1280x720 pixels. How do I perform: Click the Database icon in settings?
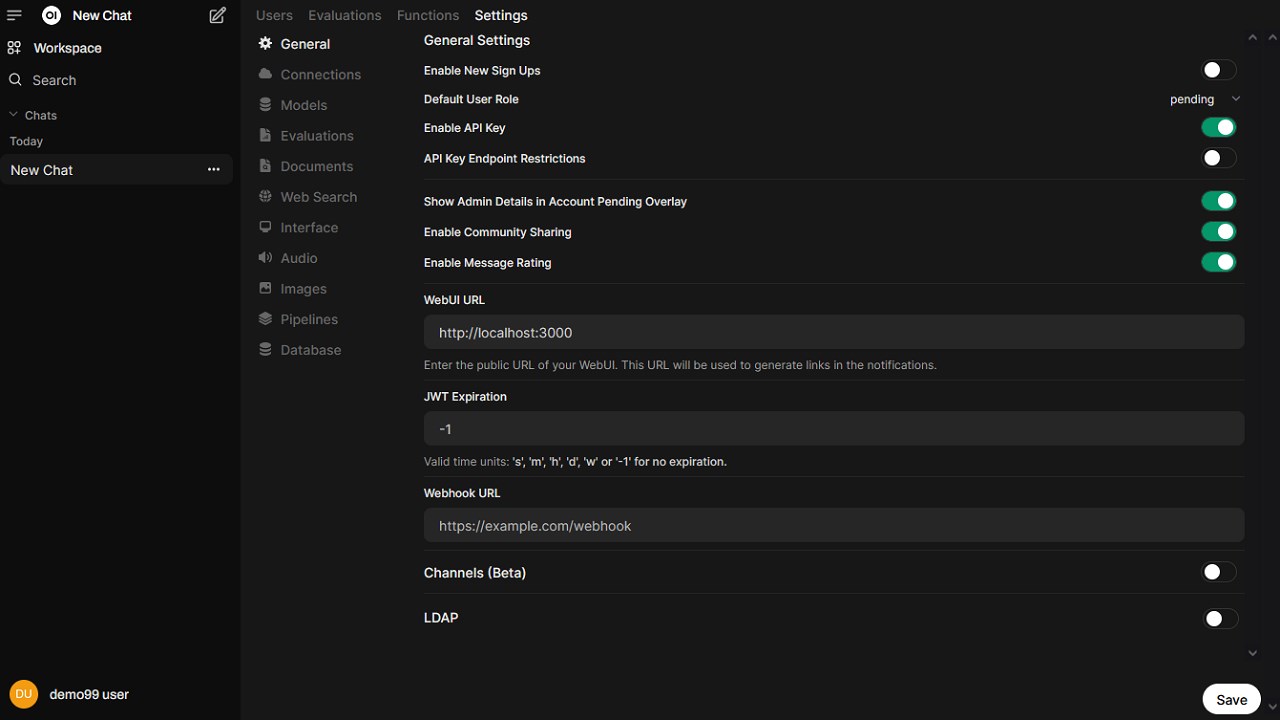[x=265, y=350]
